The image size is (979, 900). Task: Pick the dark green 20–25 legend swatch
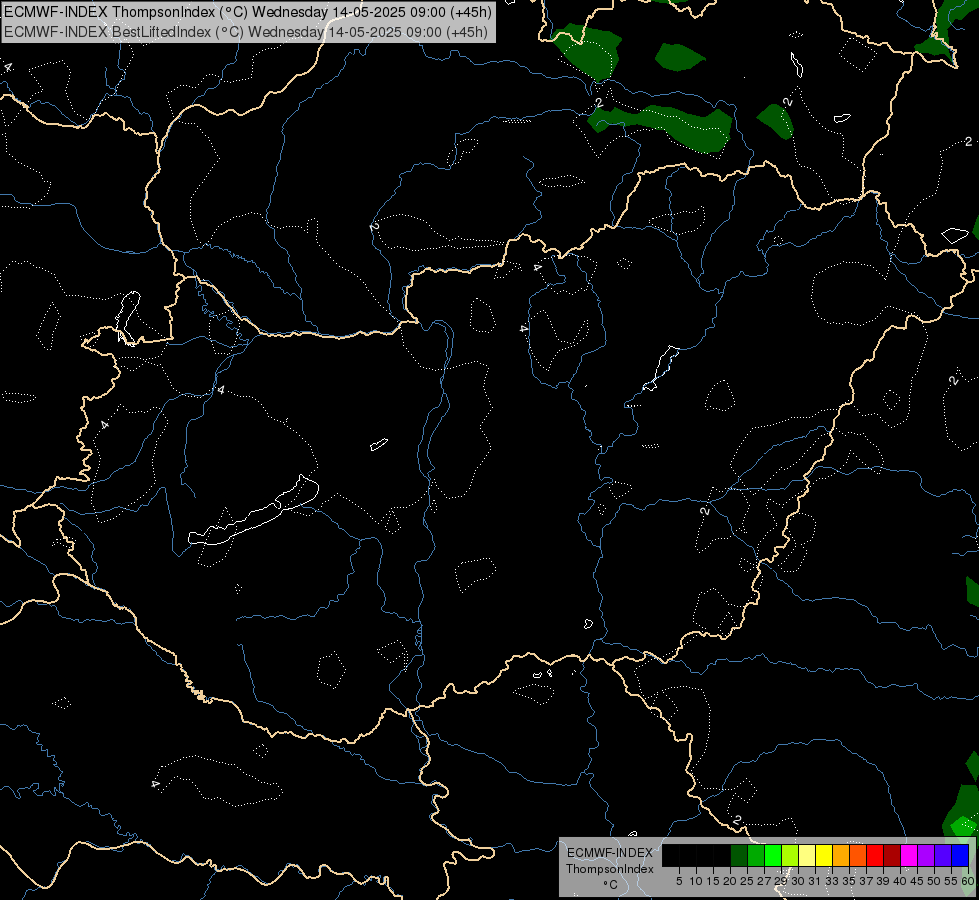[x=739, y=855]
